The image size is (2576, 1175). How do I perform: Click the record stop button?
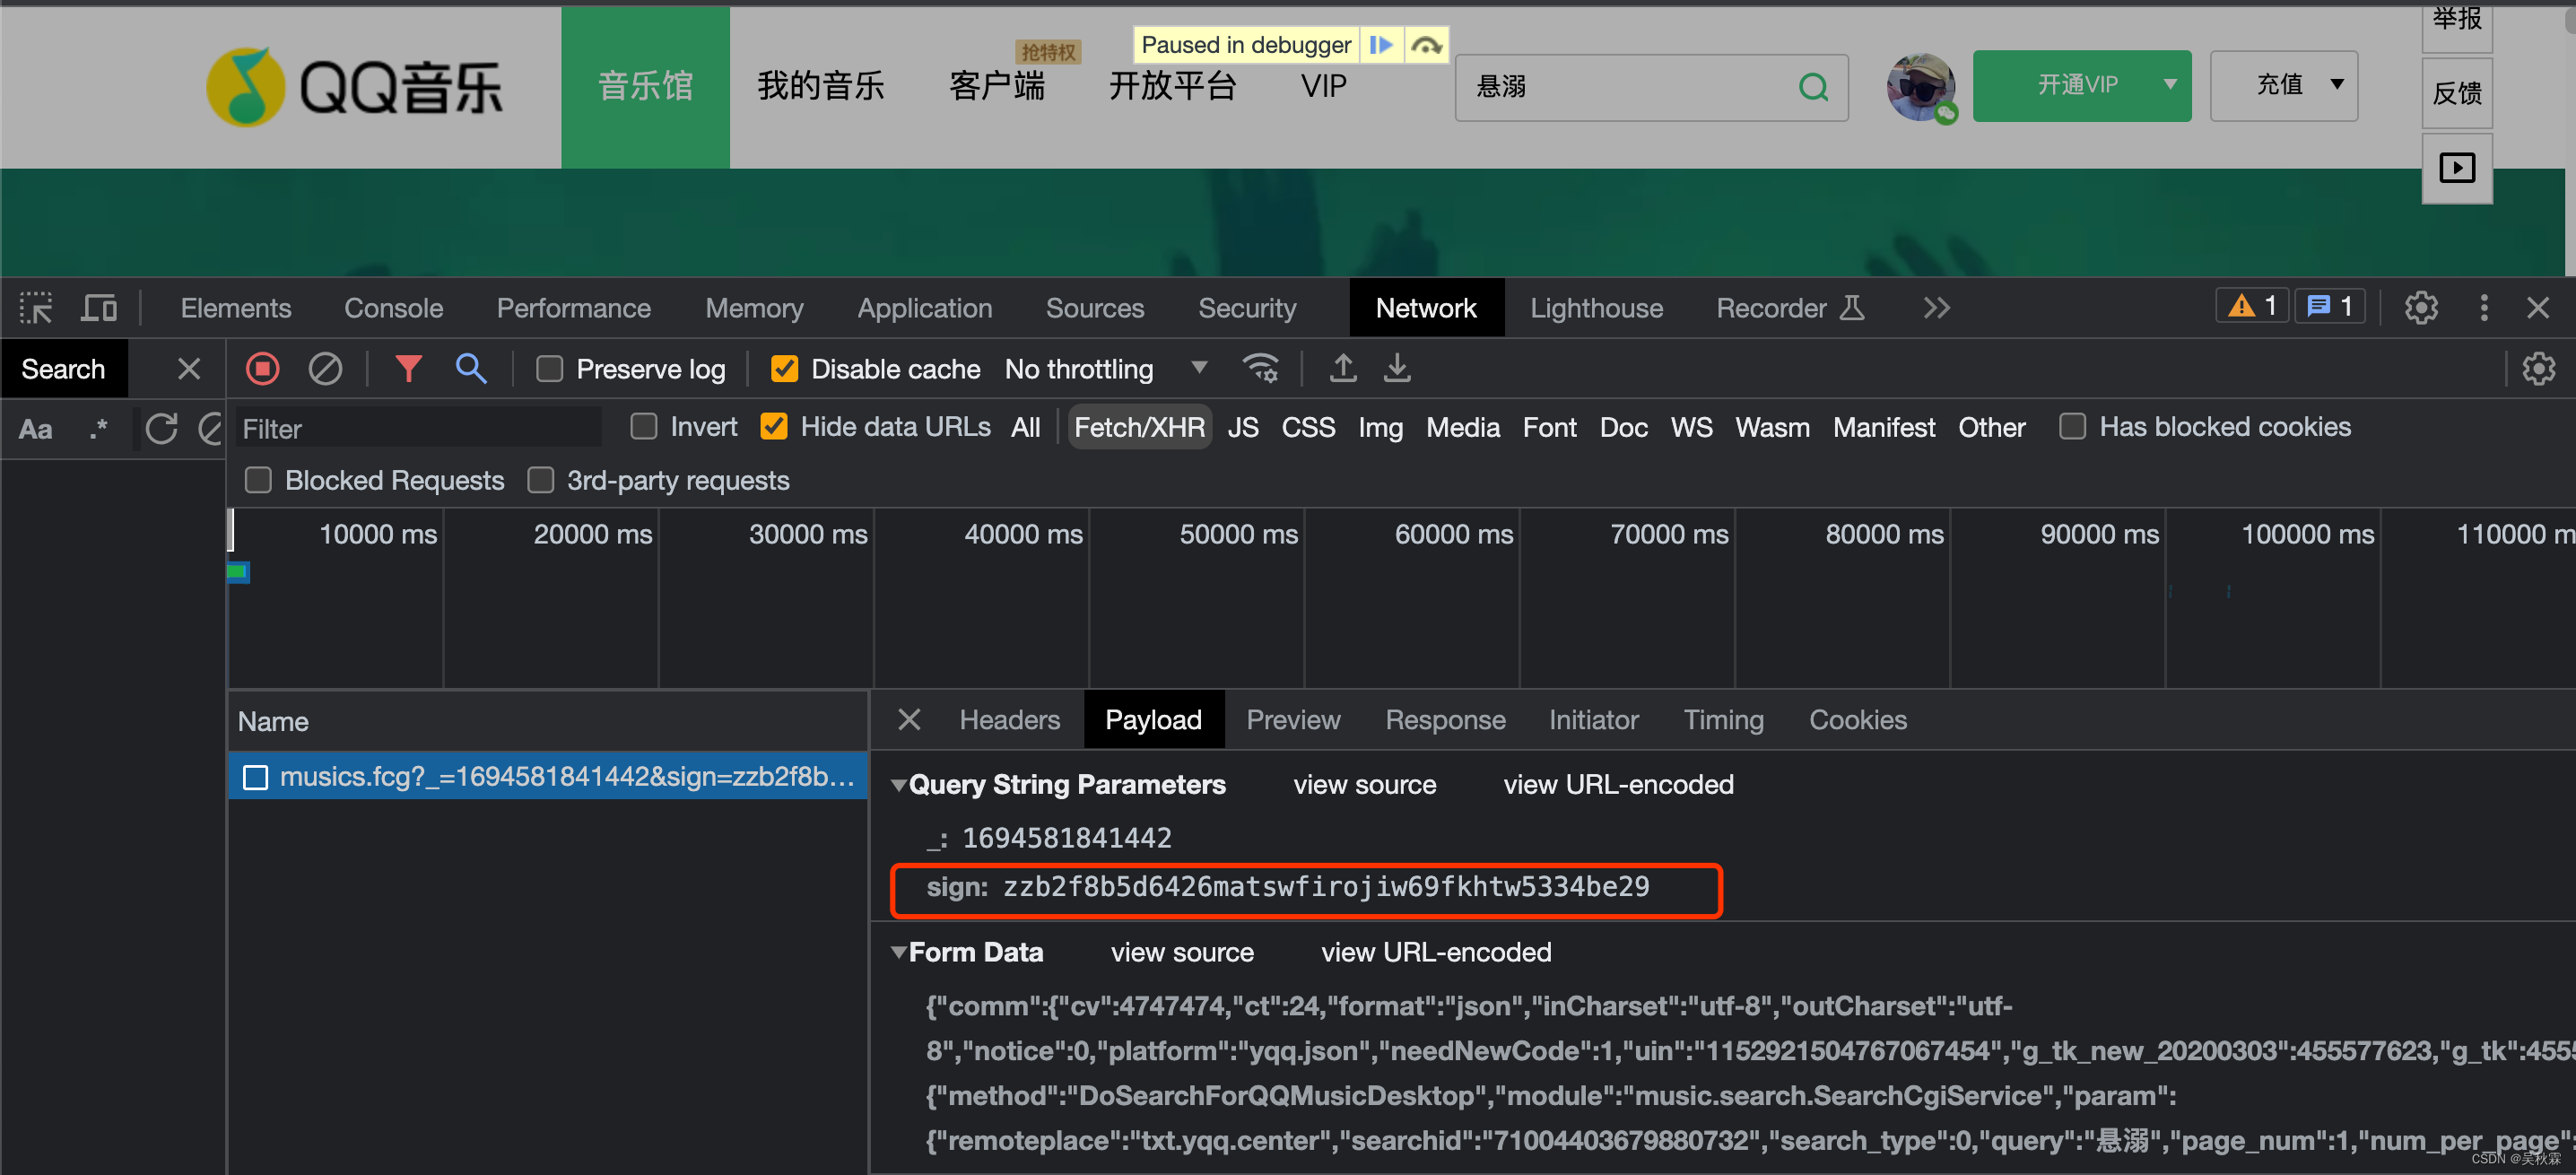(261, 368)
